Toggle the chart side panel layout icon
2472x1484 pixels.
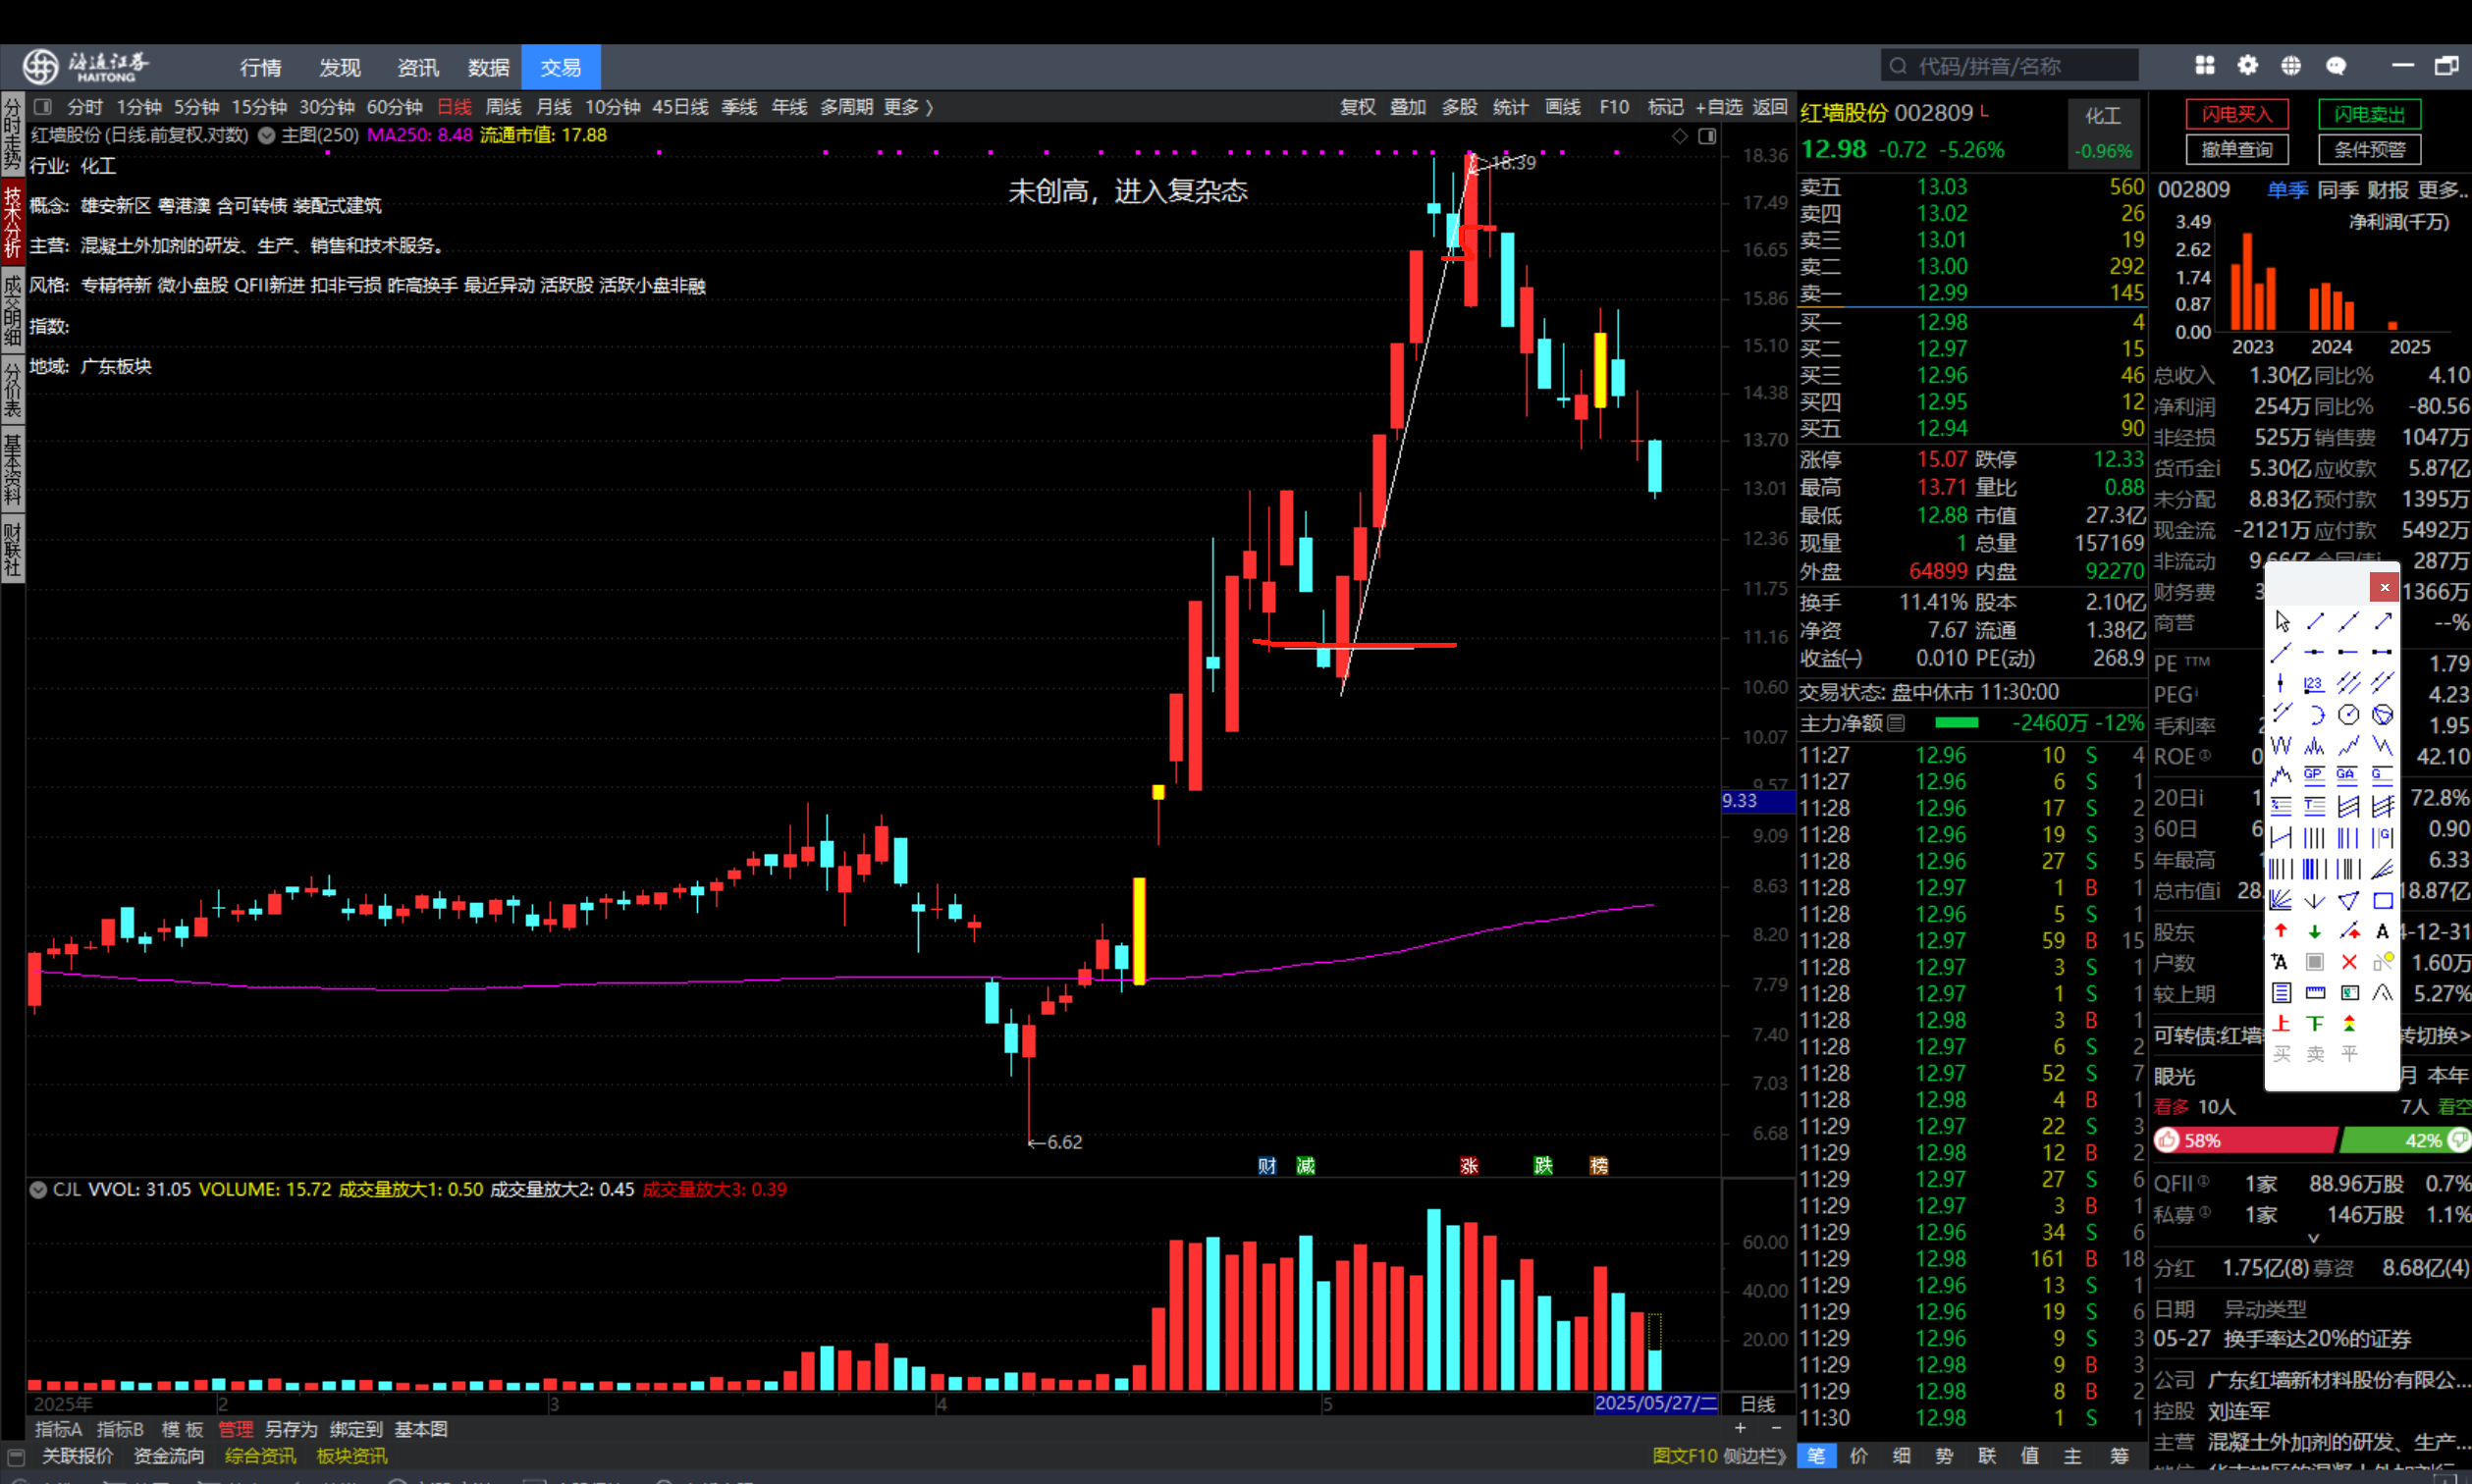point(1707,135)
